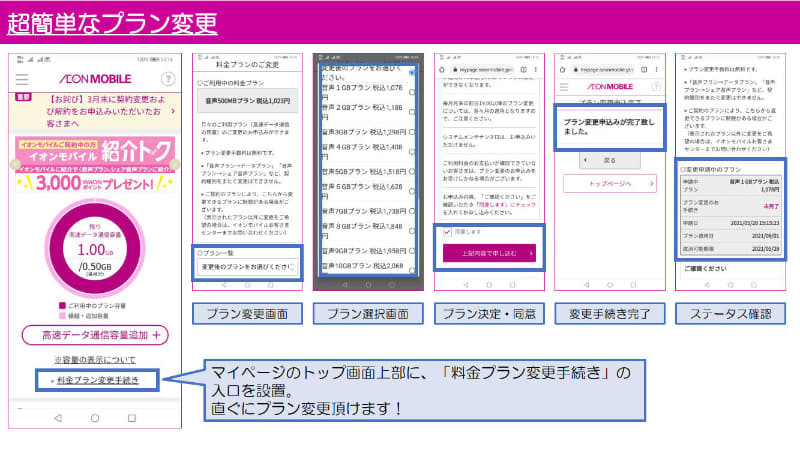The width and height of the screenshot is (800, 450).
Task: Click the 音声500MBプラン 税込1,023円 current plan field
Action: [247, 101]
